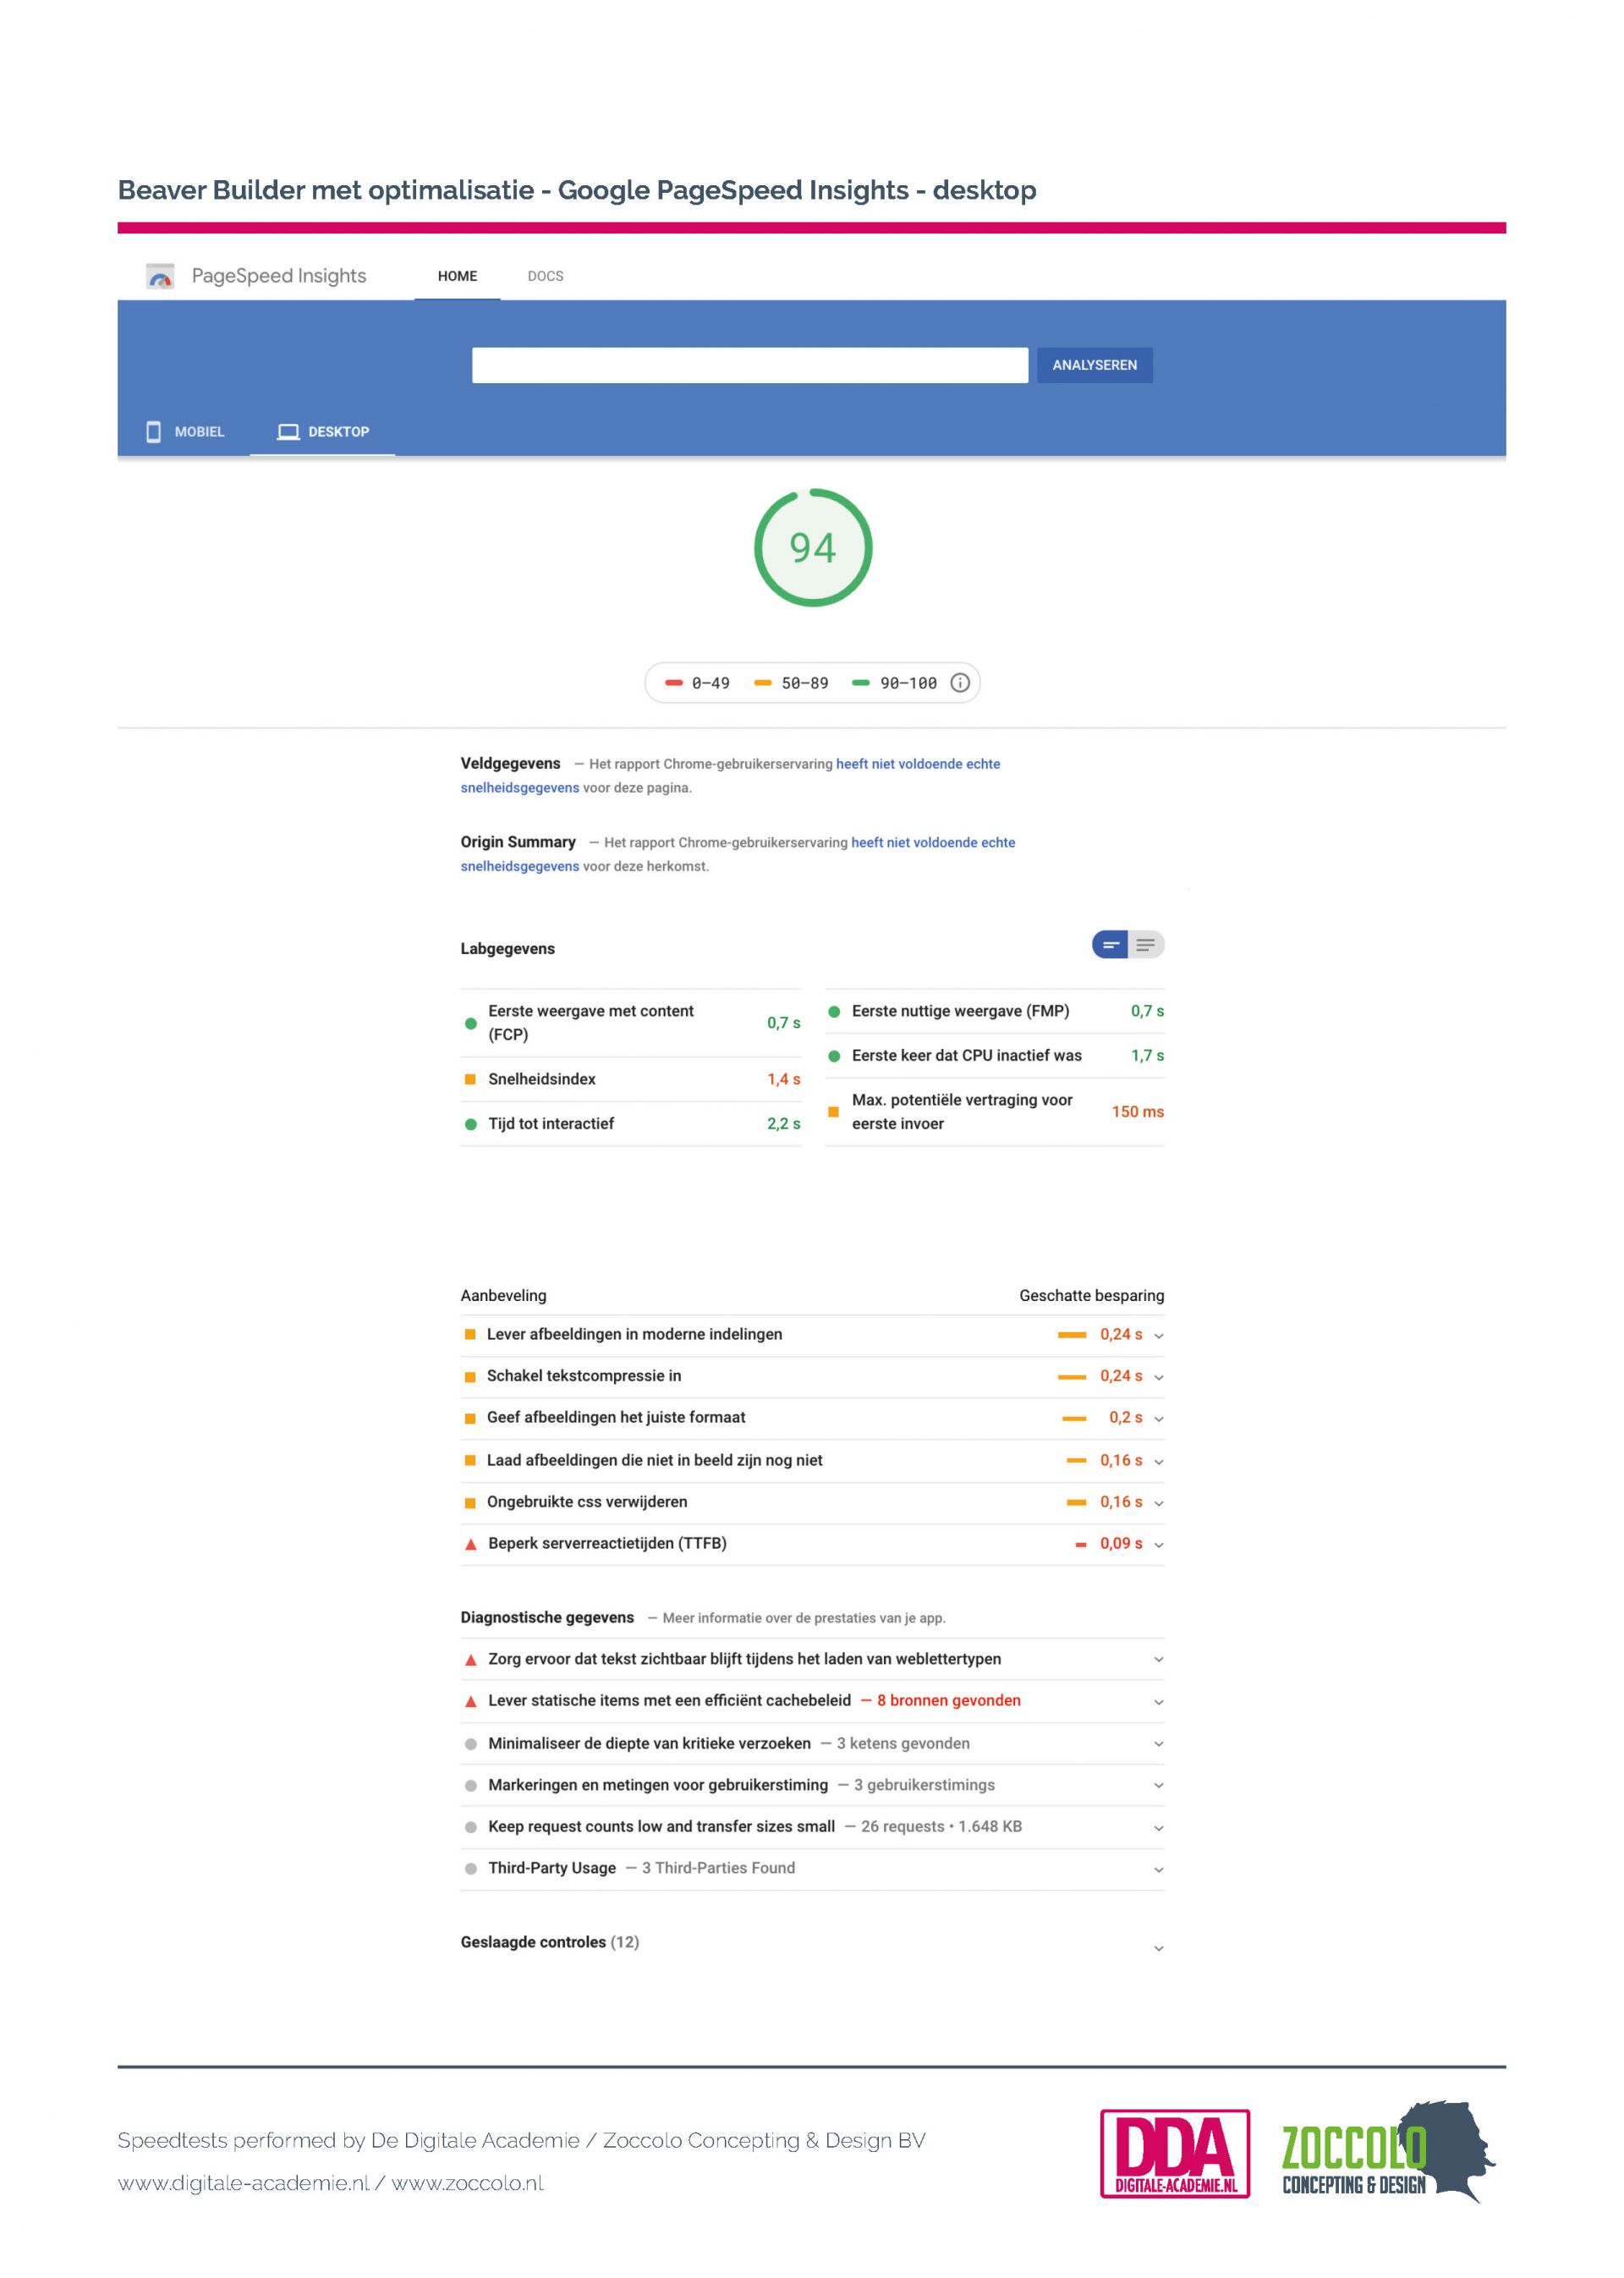Click the URL input field
Screen dimensions: 1624x2278
pos(750,365)
